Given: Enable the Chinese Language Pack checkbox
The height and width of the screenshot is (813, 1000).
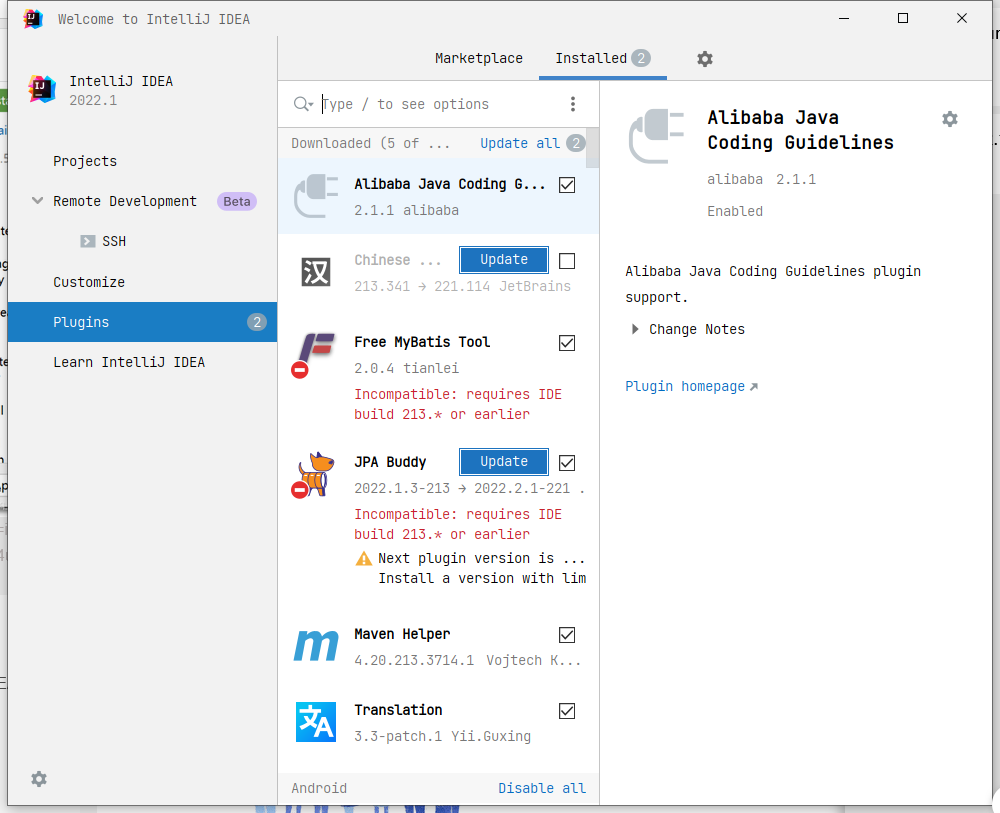Looking at the screenshot, I should (x=567, y=260).
